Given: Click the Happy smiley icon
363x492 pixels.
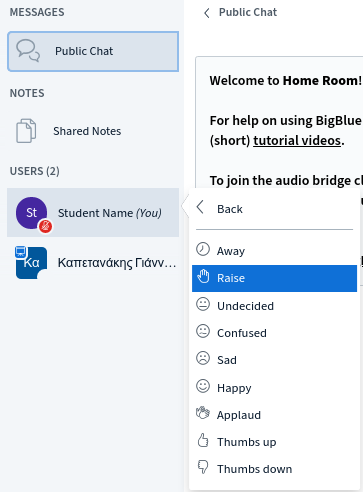Looking at the screenshot, I should click(203, 386).
